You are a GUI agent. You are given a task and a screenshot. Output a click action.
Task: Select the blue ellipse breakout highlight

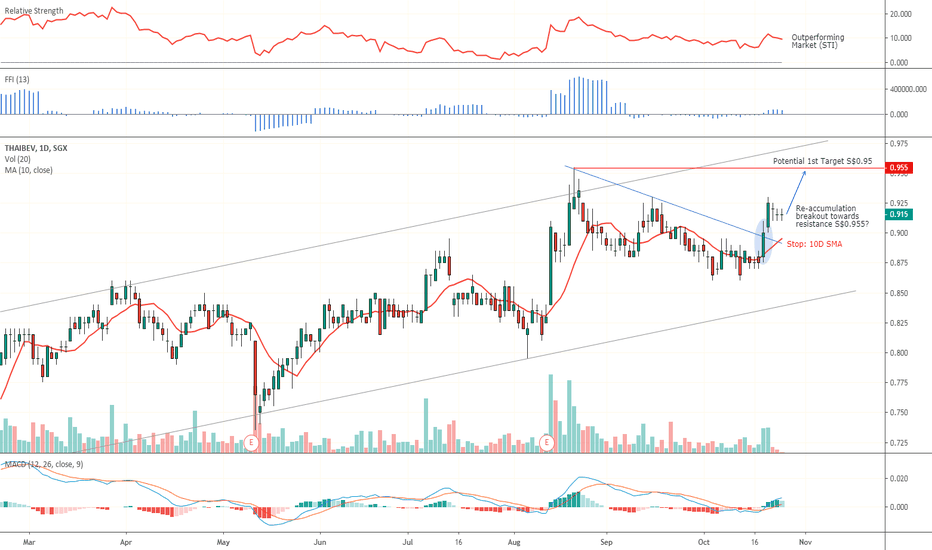(765, 241)
